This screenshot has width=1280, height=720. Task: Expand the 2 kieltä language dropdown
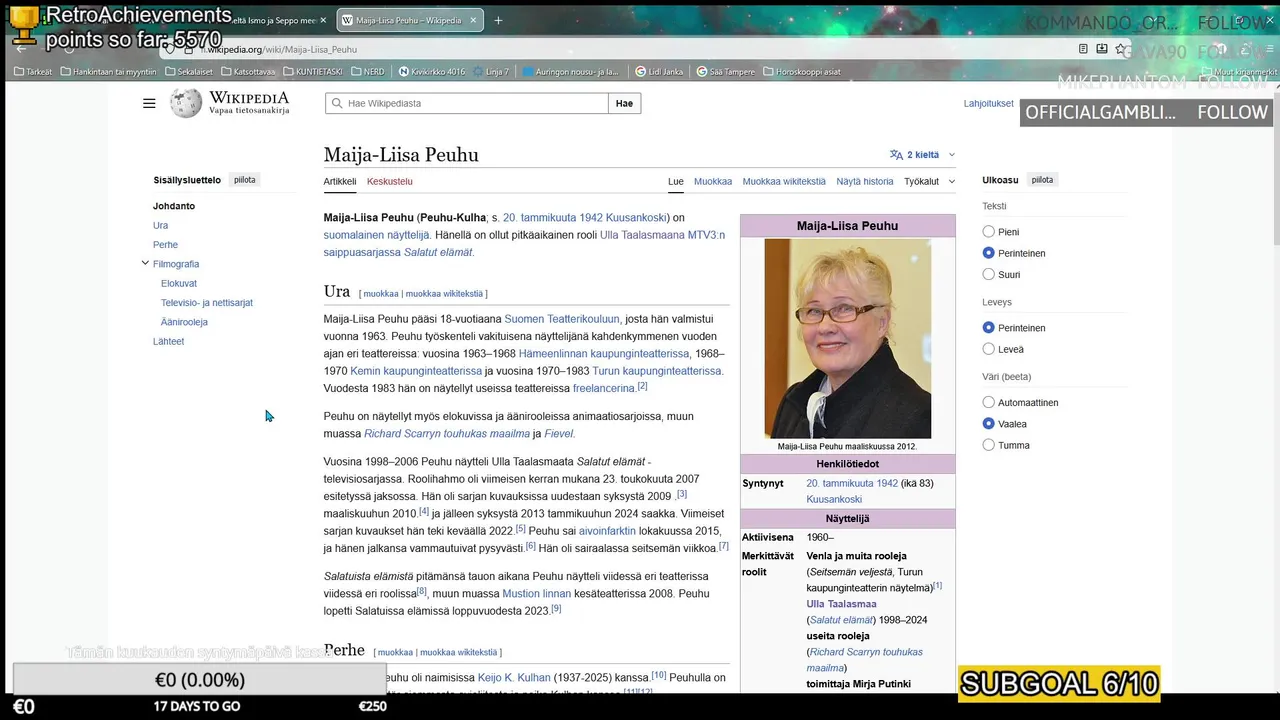(x=922, y=155)
